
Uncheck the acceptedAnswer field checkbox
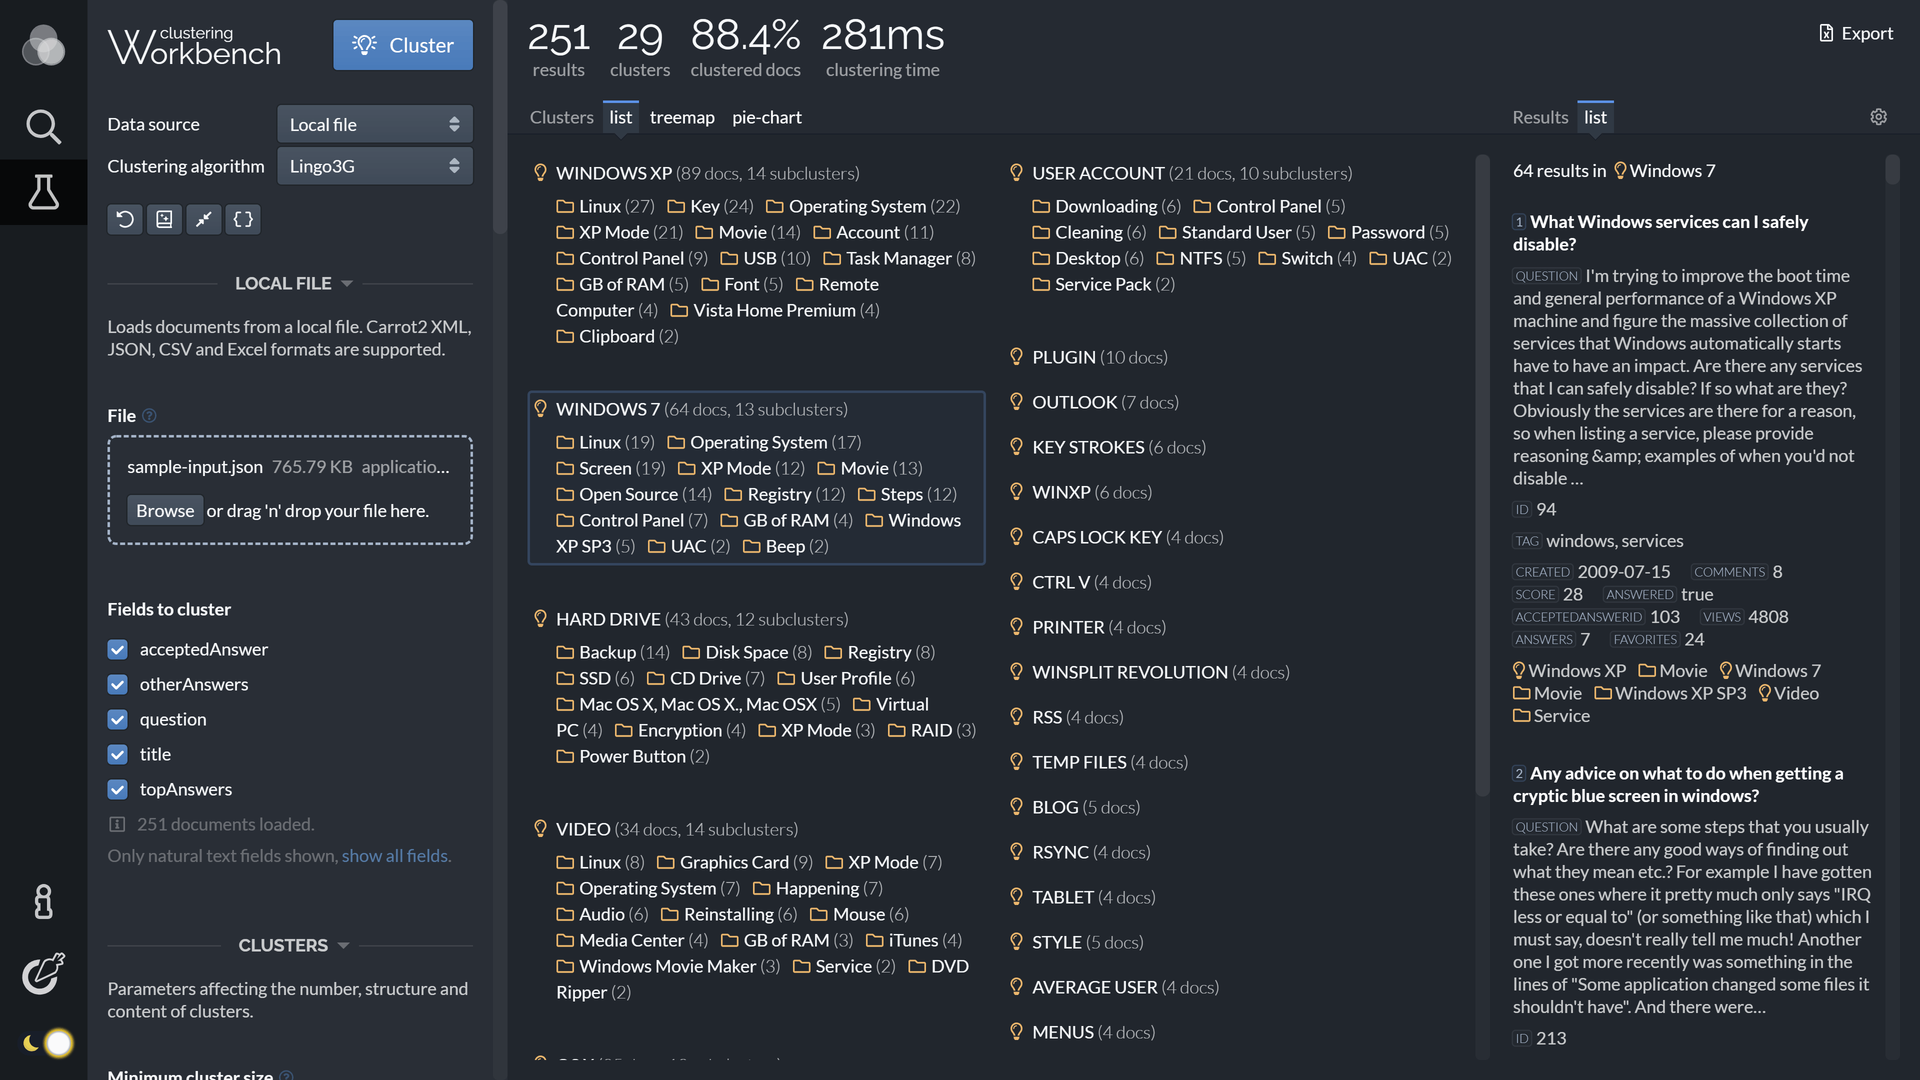tap(117, 649)
